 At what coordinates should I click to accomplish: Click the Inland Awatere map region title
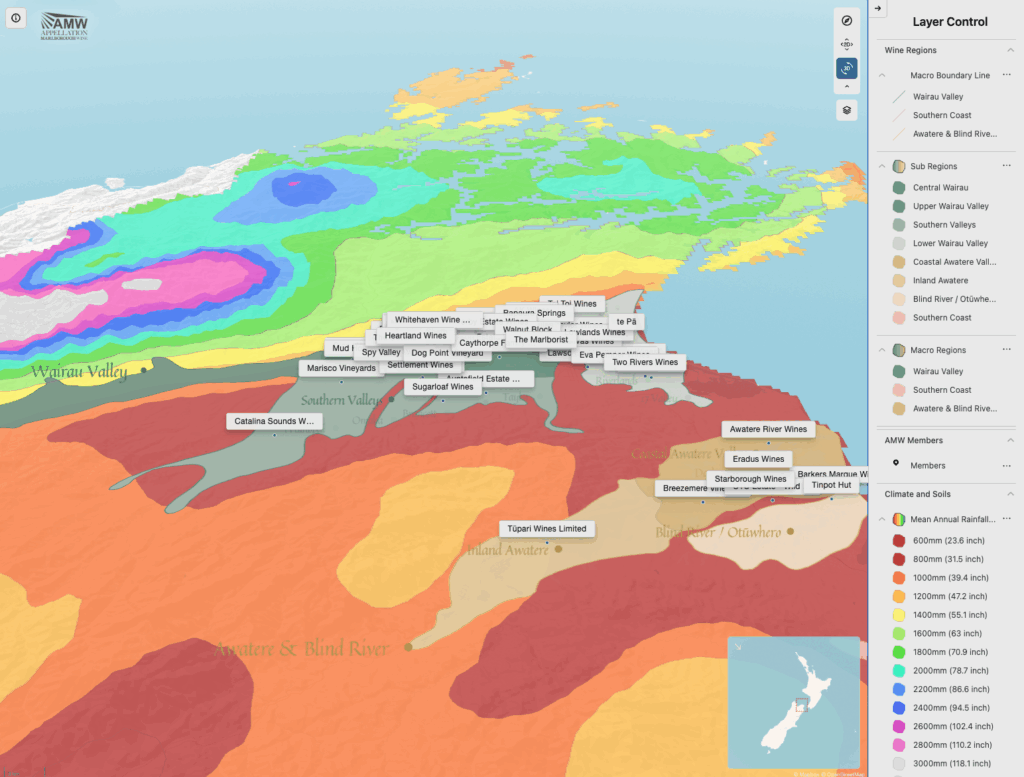[x=507, y=550]
